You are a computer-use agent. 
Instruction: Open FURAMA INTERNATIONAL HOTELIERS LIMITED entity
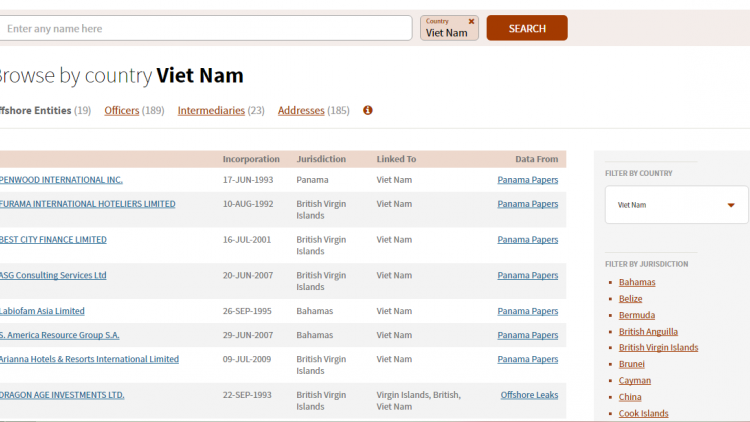[88, 204]
